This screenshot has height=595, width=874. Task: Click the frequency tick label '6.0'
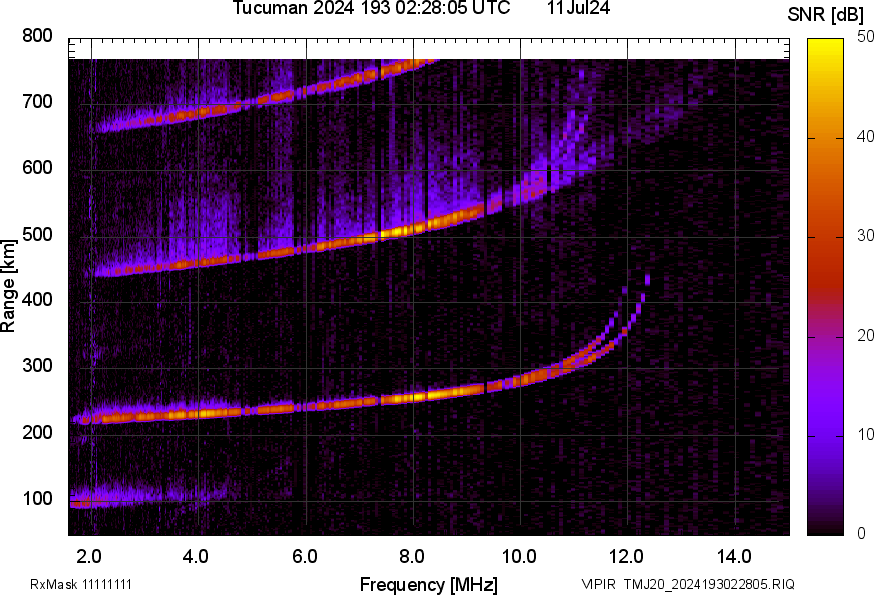[304, 557]
